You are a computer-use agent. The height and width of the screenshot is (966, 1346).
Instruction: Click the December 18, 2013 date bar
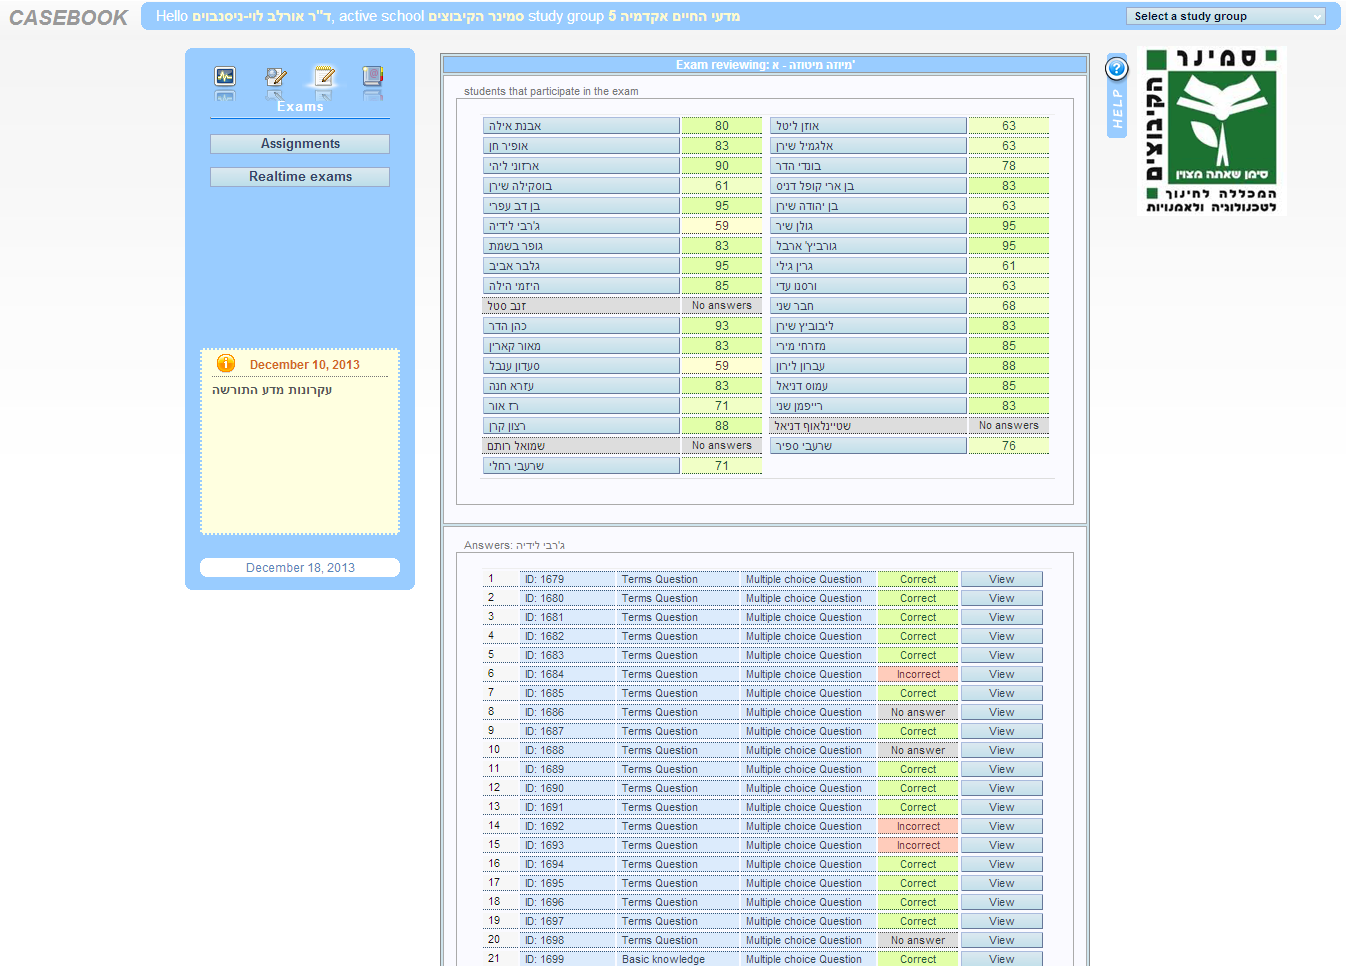pyautogui.click(x=300, y=568)
